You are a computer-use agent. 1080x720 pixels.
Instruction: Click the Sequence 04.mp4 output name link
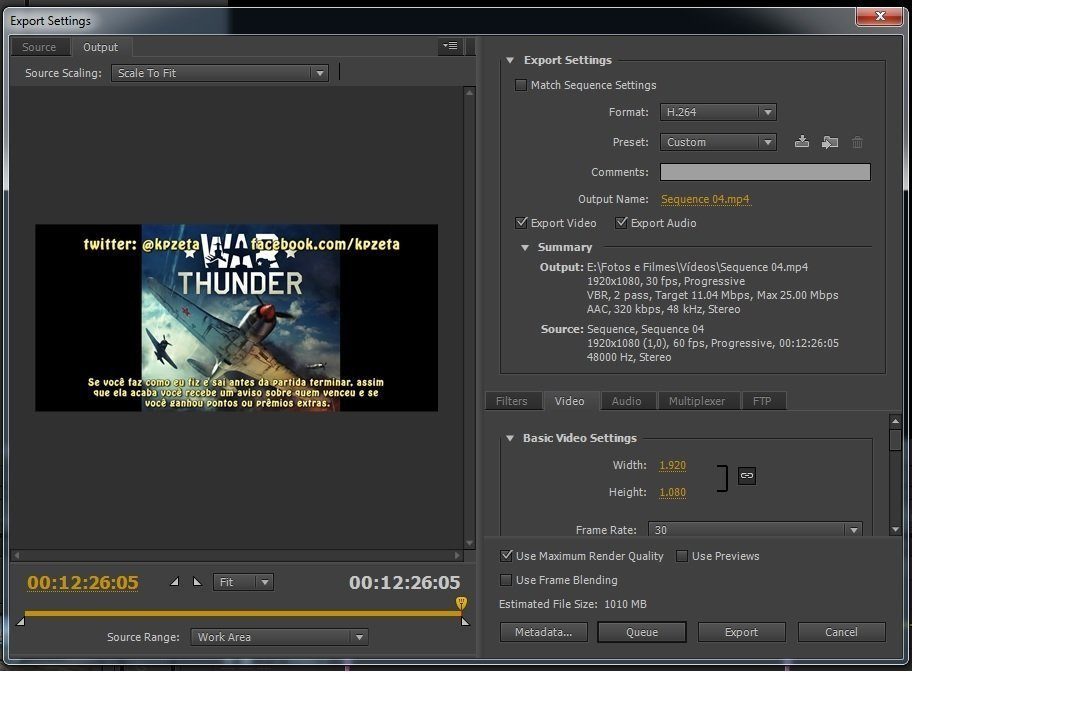(x=705, y=199)
